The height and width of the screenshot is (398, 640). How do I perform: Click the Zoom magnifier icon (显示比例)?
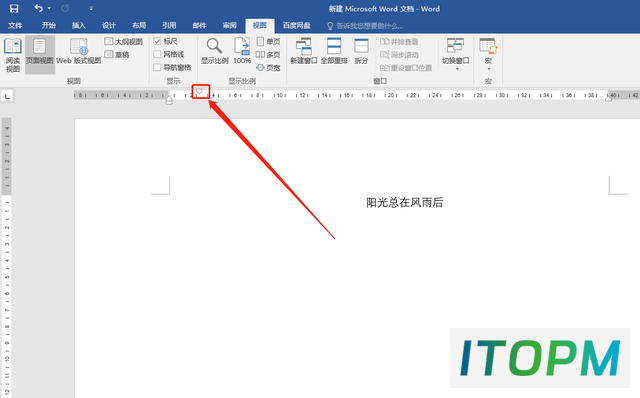[214, 46]
